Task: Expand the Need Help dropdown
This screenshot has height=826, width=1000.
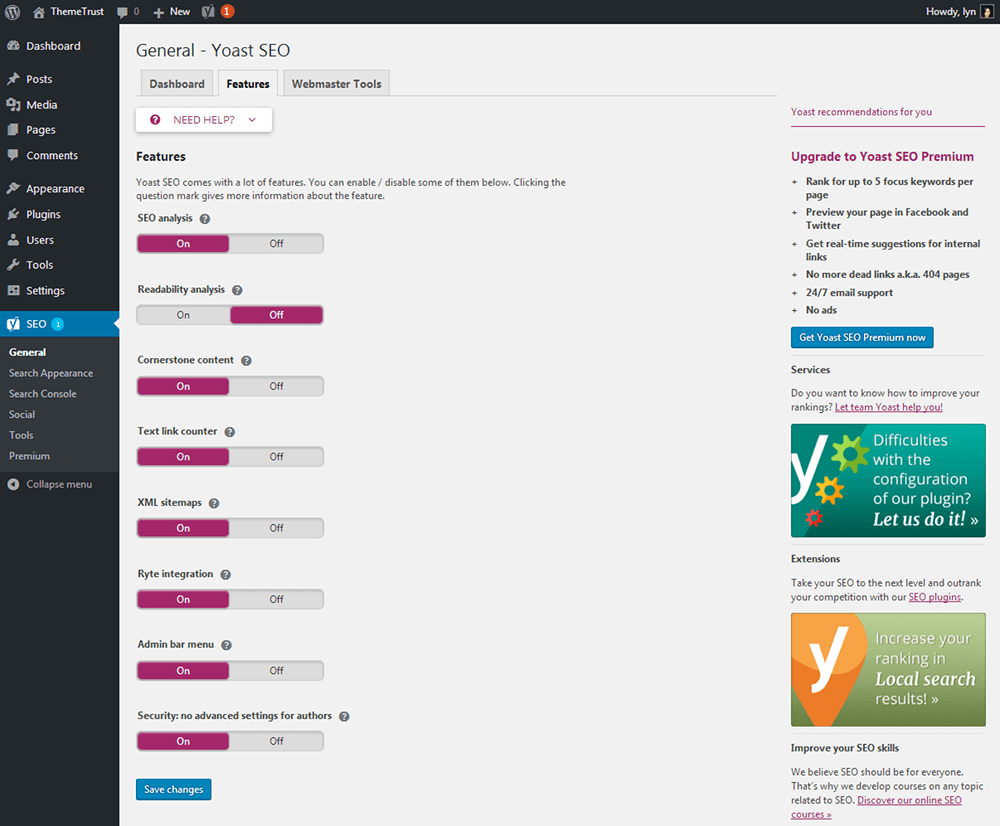Action: [x=204, y=120]
